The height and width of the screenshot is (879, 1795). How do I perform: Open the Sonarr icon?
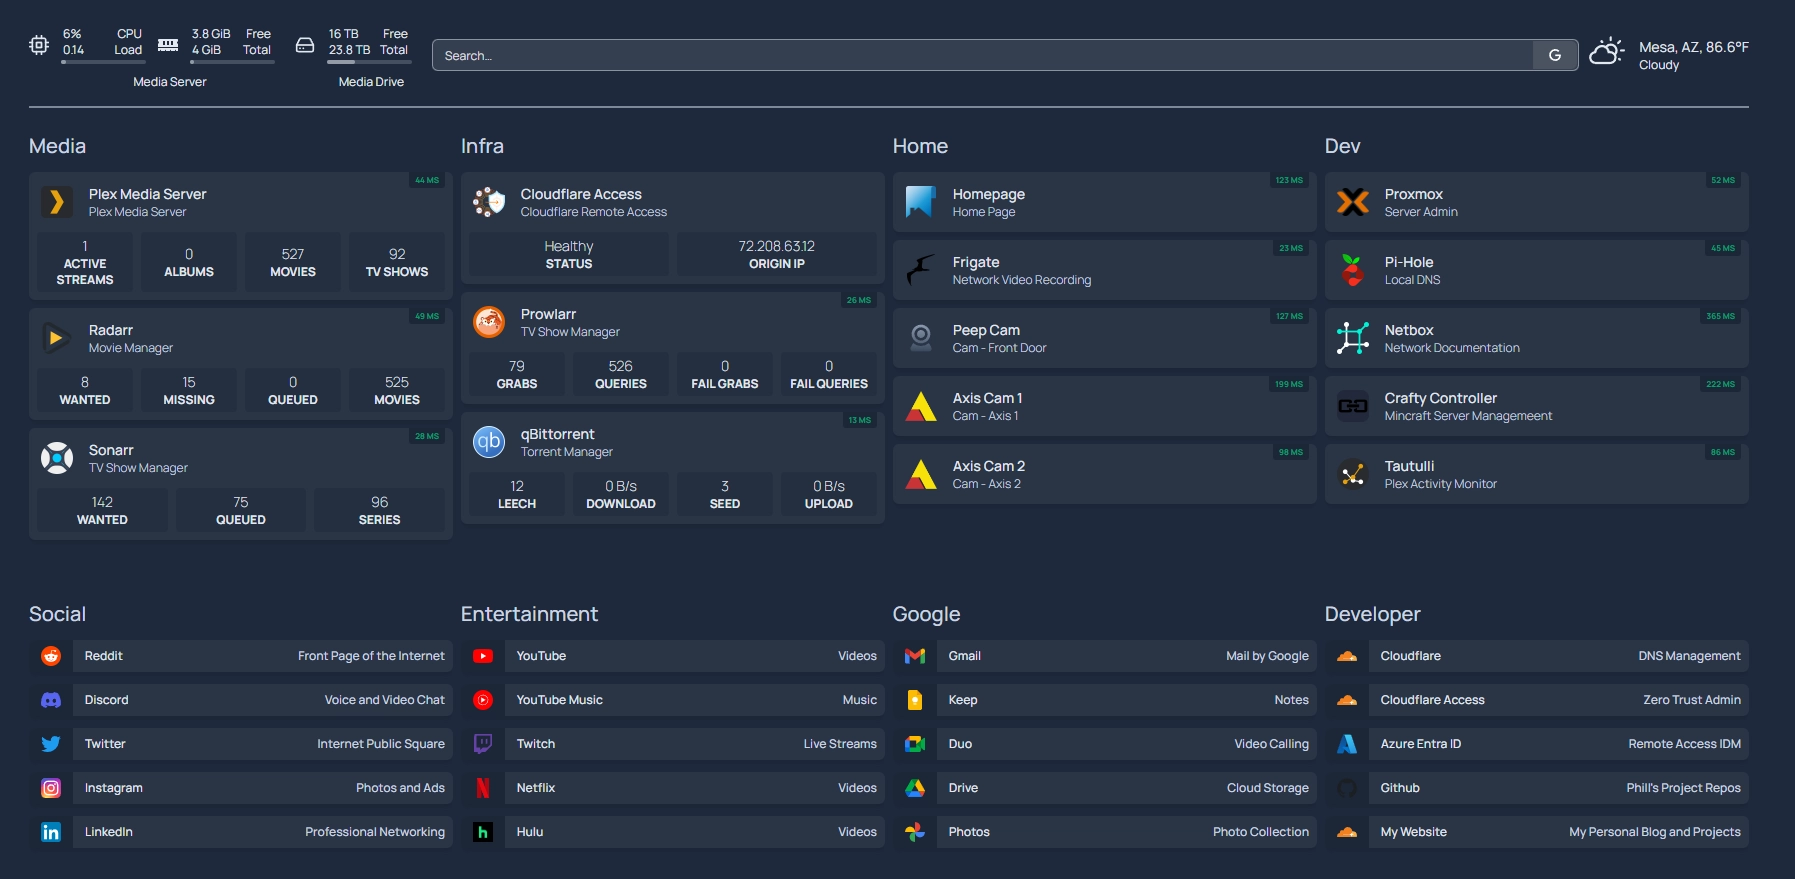tap(57, 458)
